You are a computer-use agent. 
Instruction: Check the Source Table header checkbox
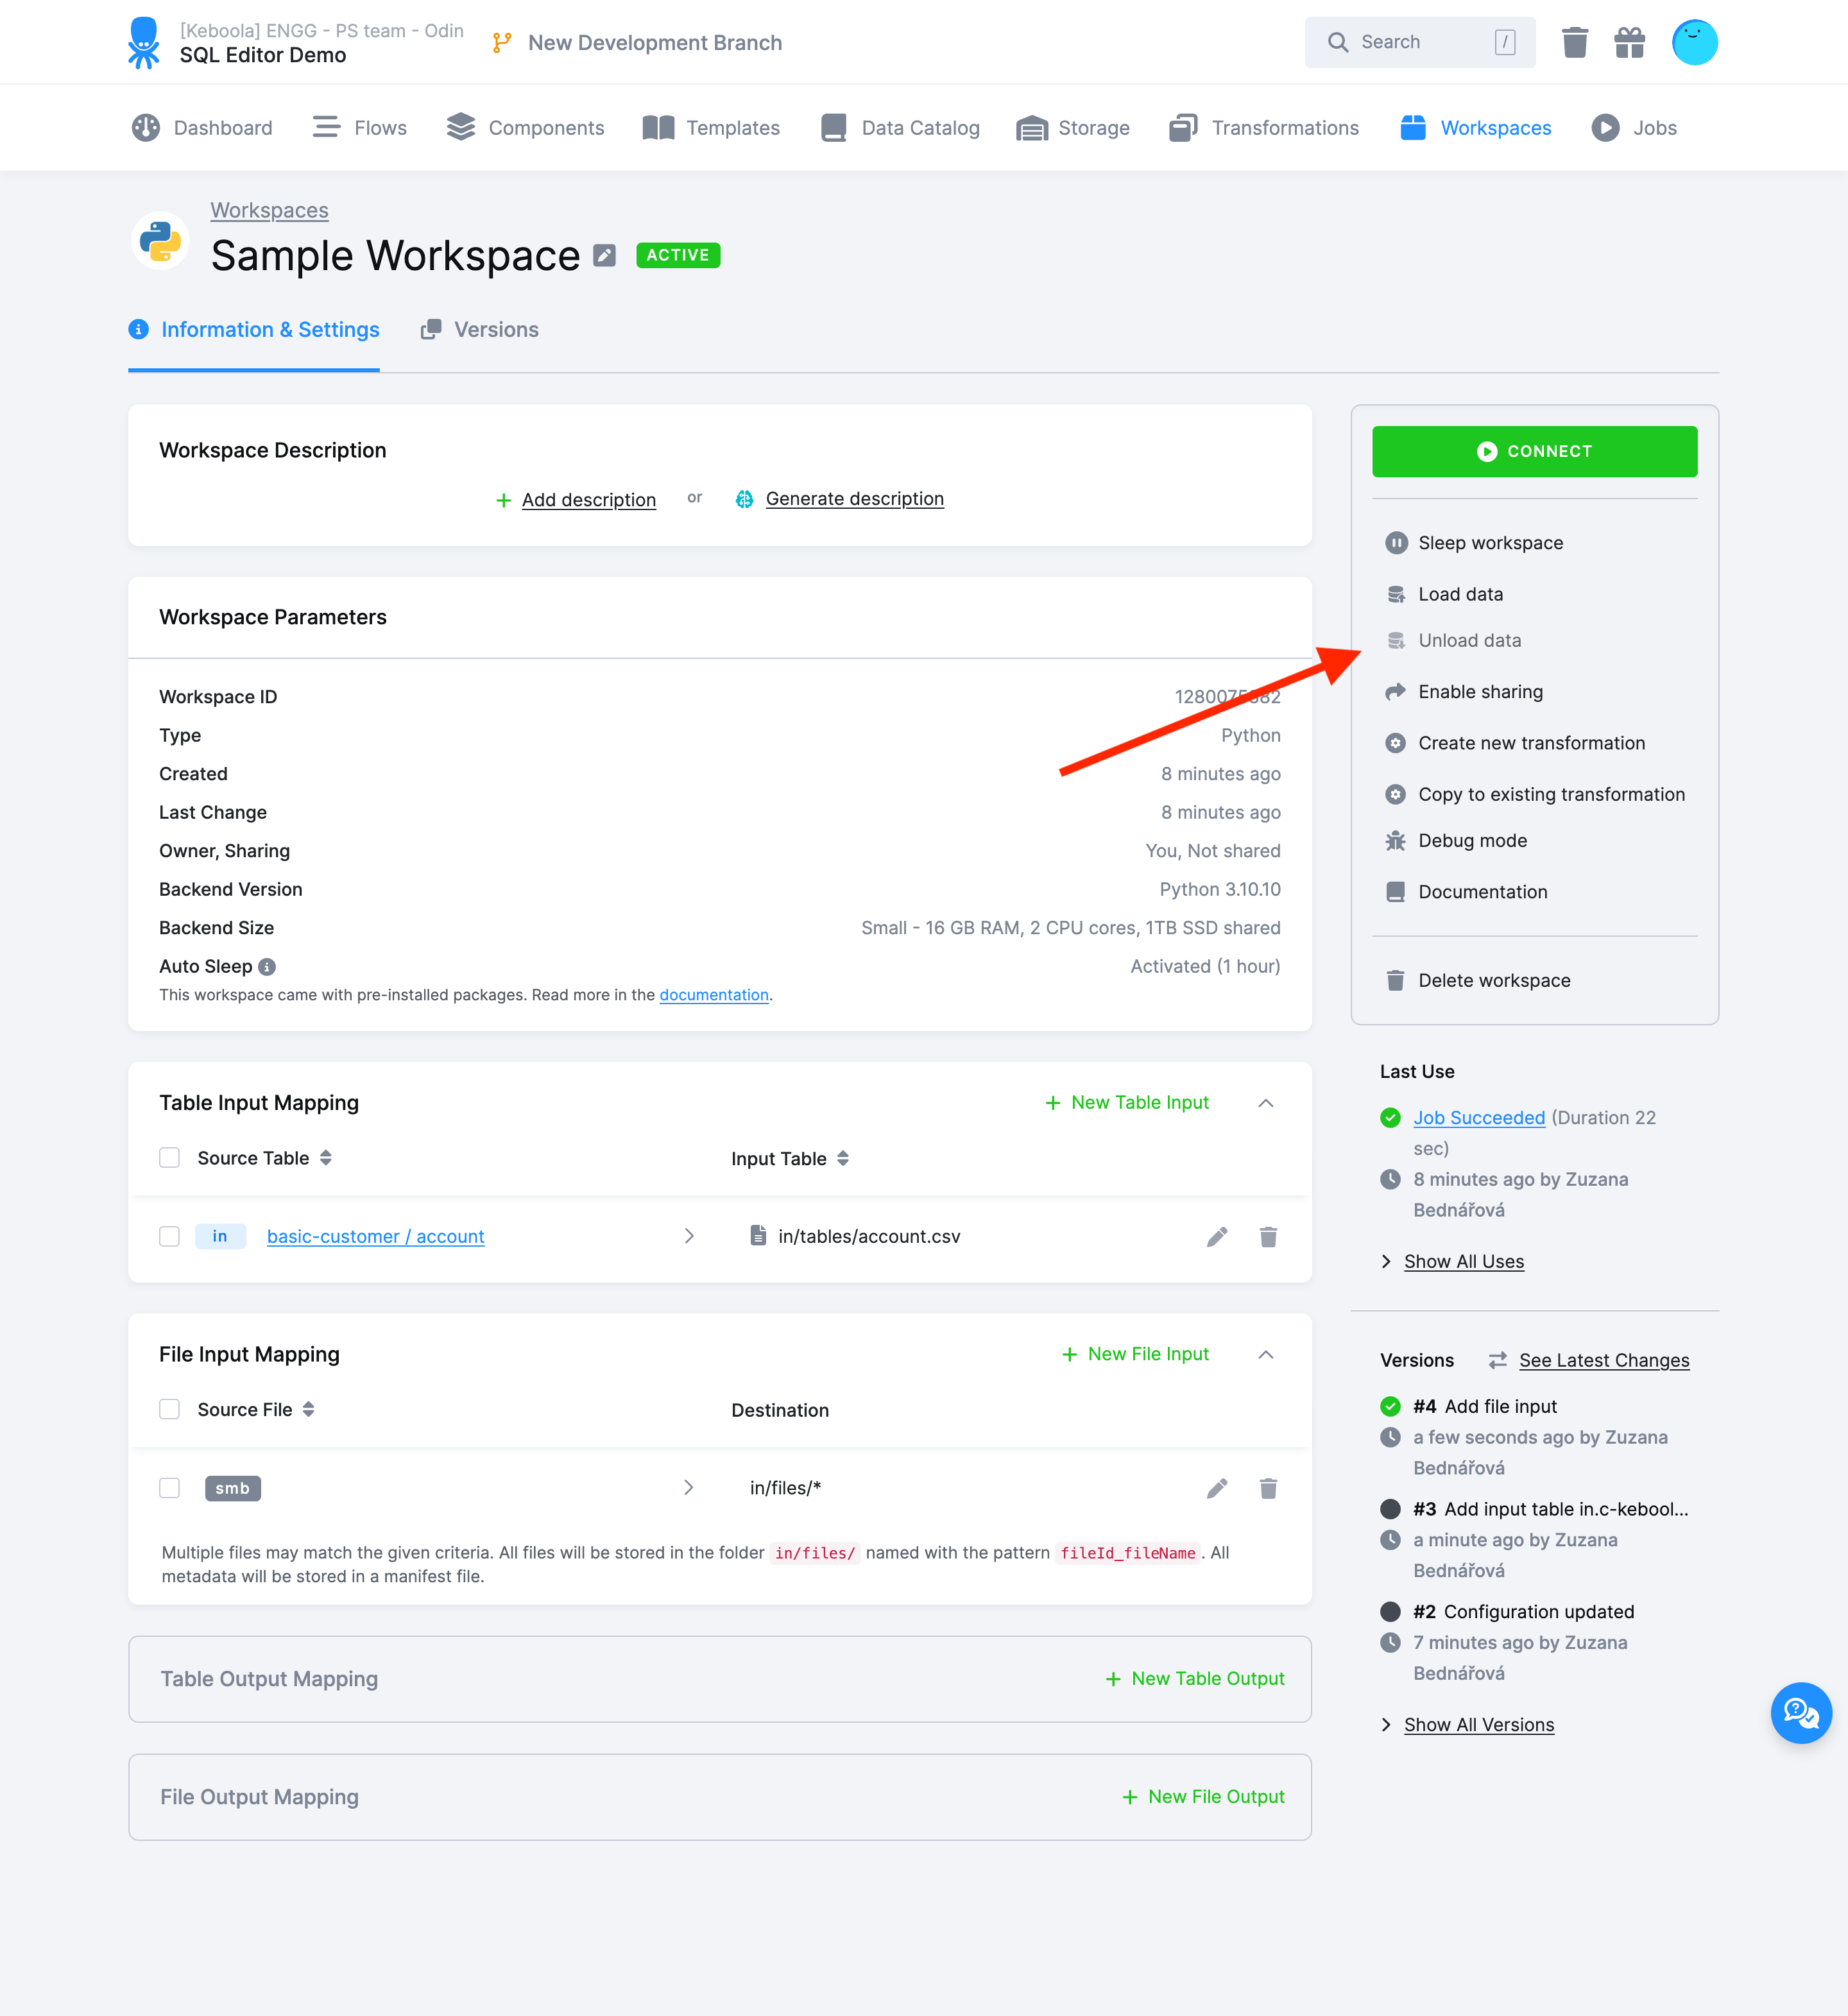click(x=169, y=1157)
